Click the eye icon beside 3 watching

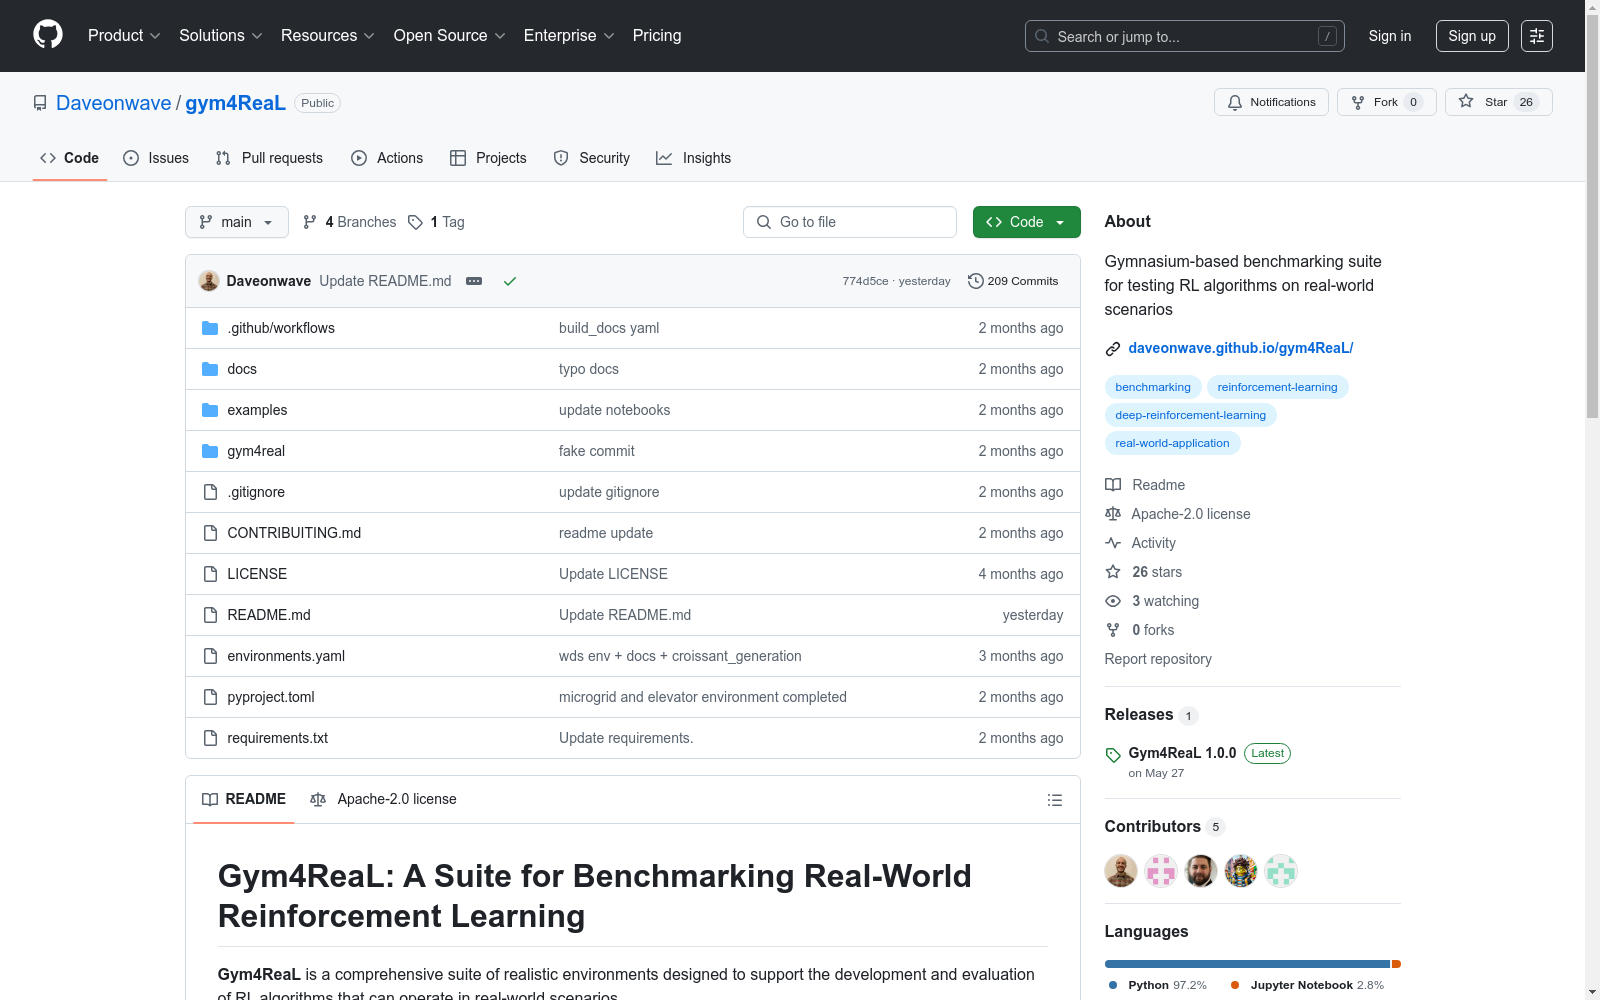[x=1113, y=601]
